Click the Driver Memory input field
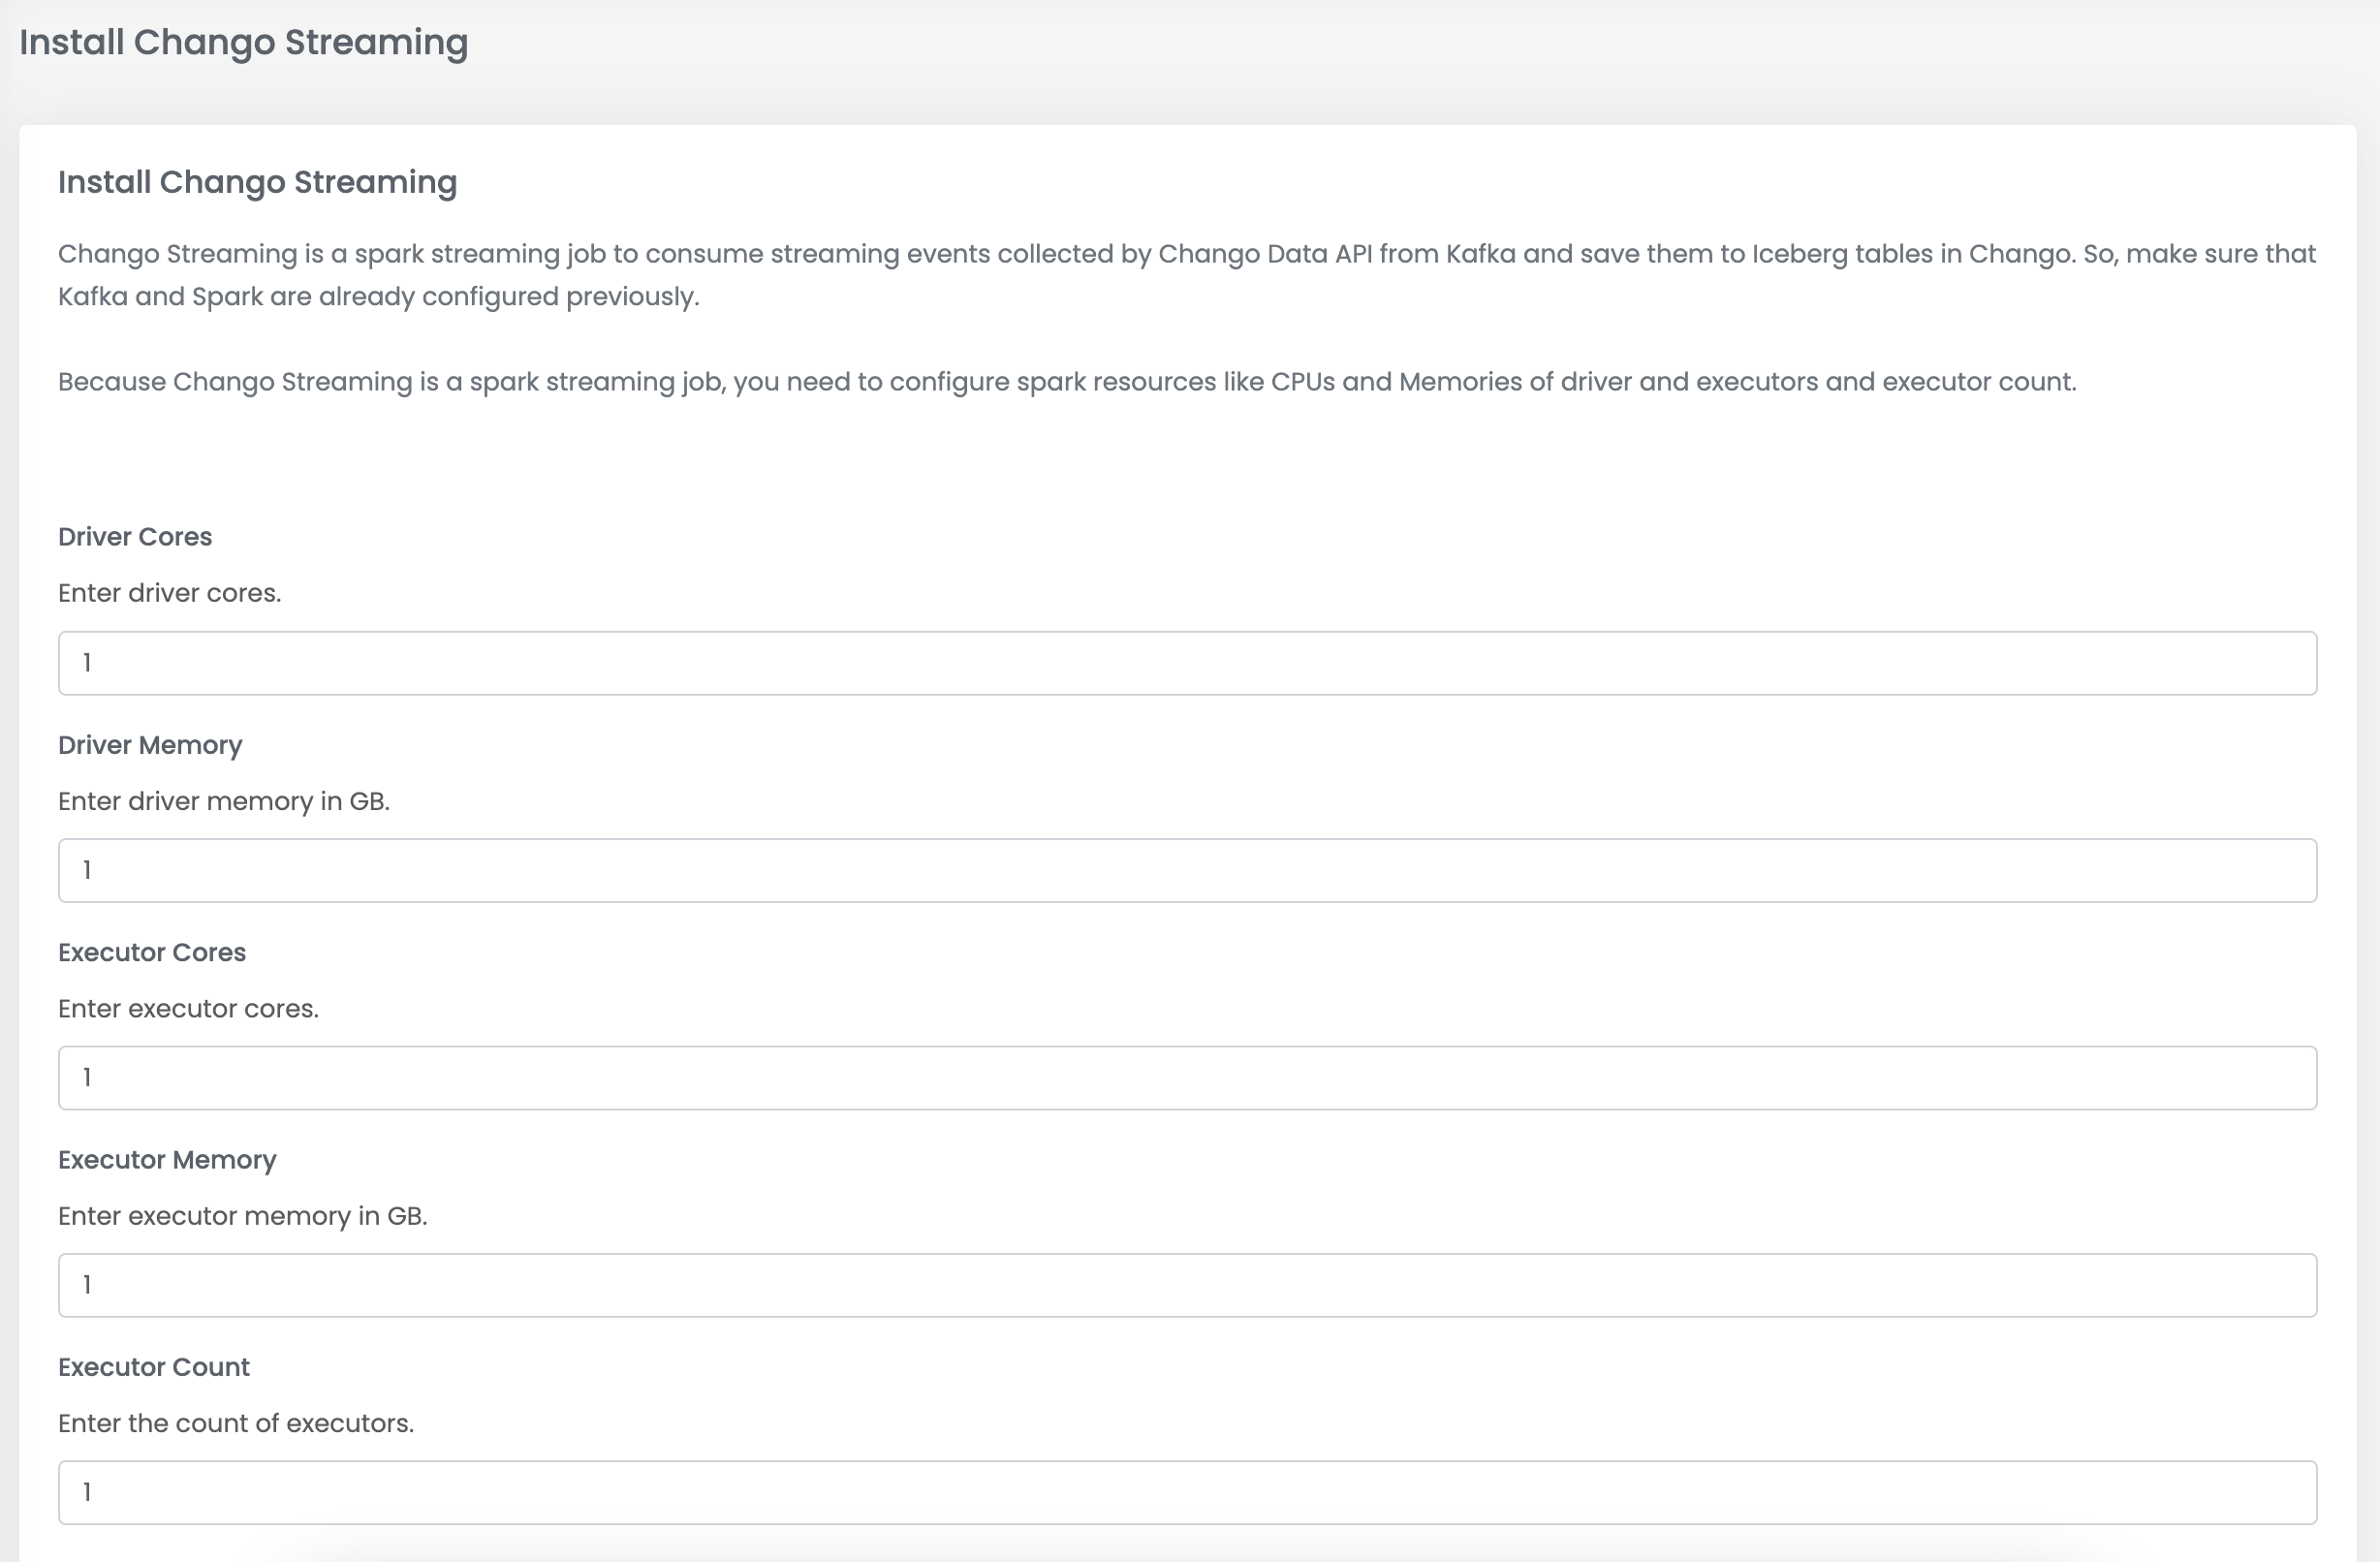 coord(1187,870)
